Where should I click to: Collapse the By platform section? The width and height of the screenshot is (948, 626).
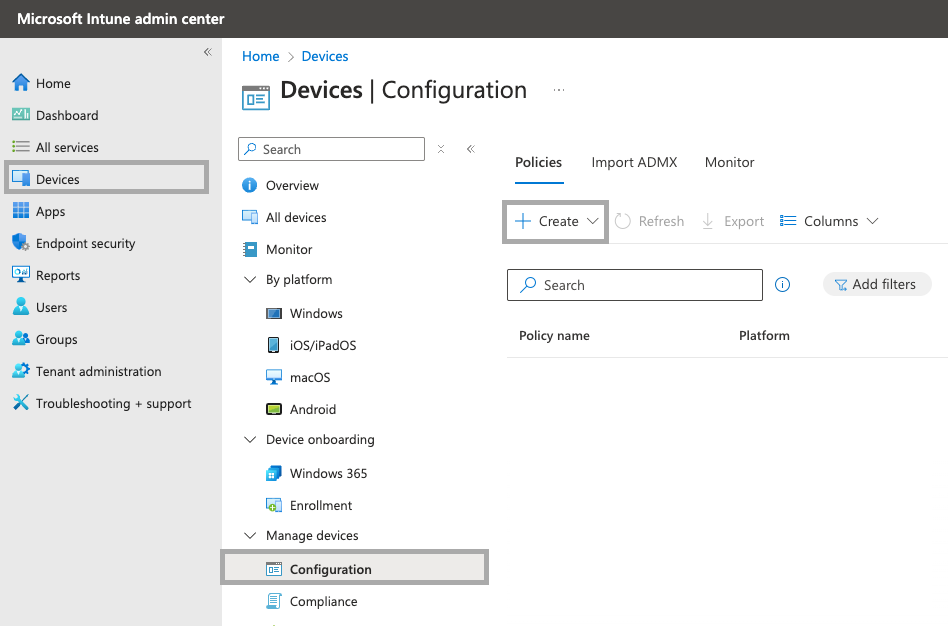[x=249, y=280]
